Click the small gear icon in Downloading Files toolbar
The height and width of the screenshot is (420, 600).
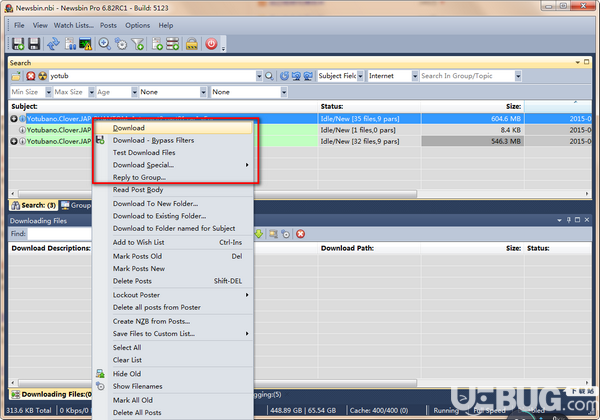286,234
